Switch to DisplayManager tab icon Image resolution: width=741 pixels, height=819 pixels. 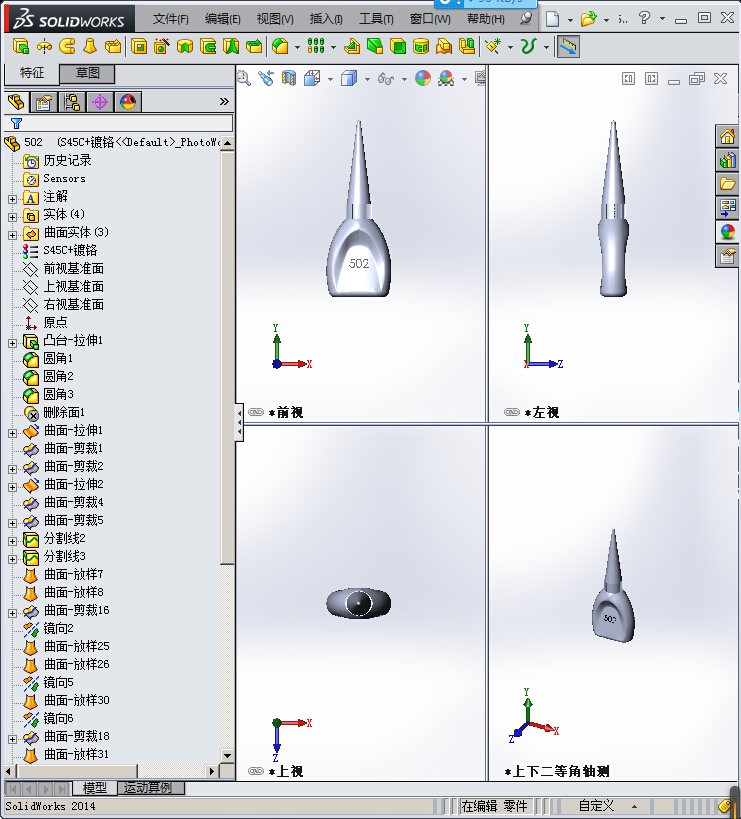pos(128,102)
